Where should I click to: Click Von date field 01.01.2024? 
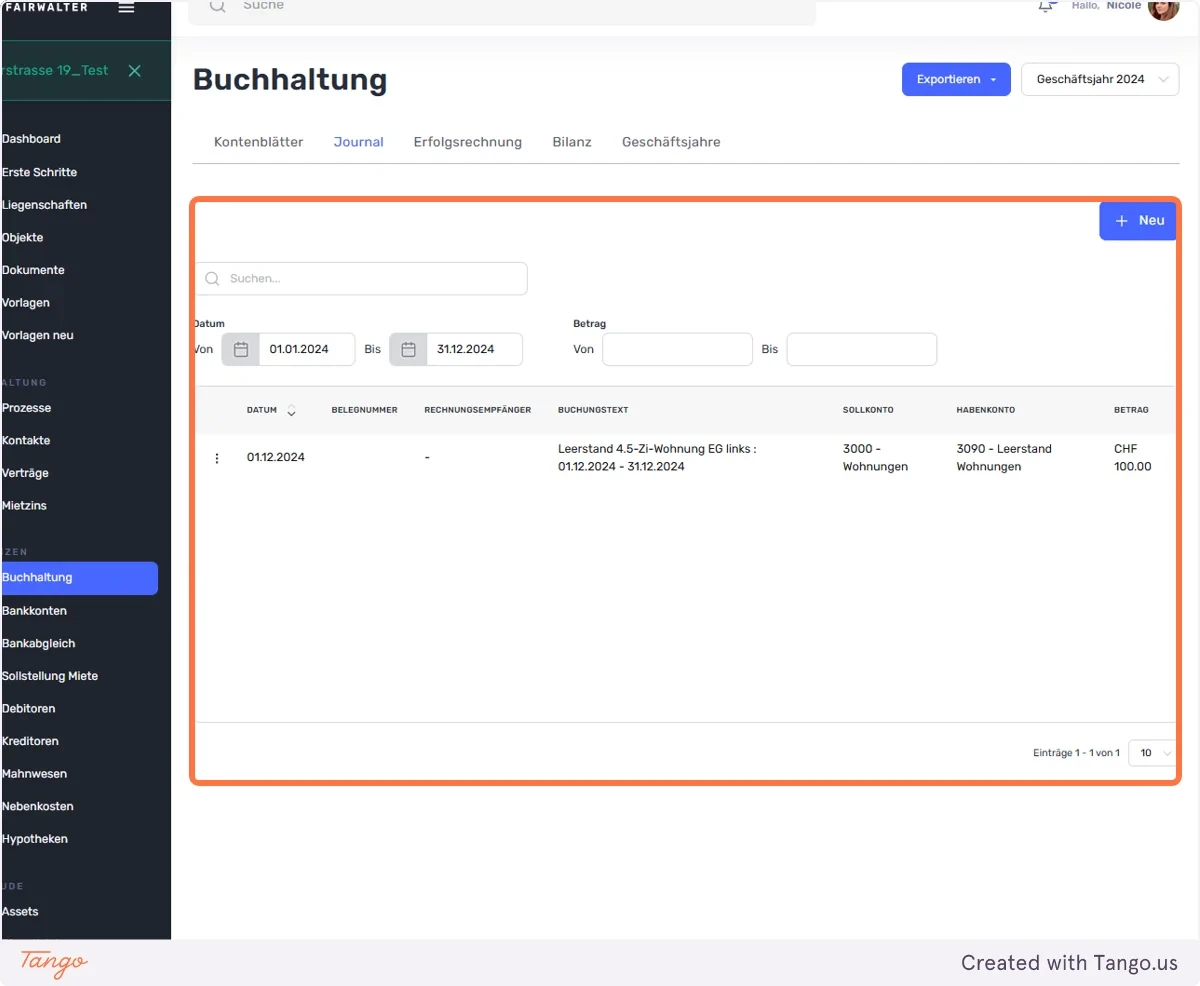pyautogui.click(x=307, y=350)
